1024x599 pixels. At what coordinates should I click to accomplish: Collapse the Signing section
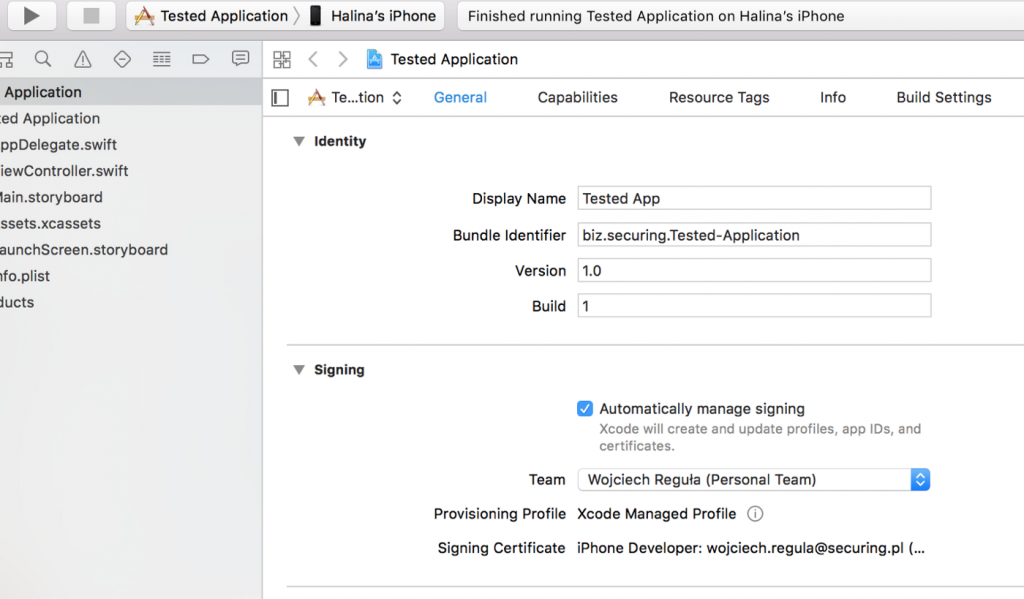(x=299, y=370)
